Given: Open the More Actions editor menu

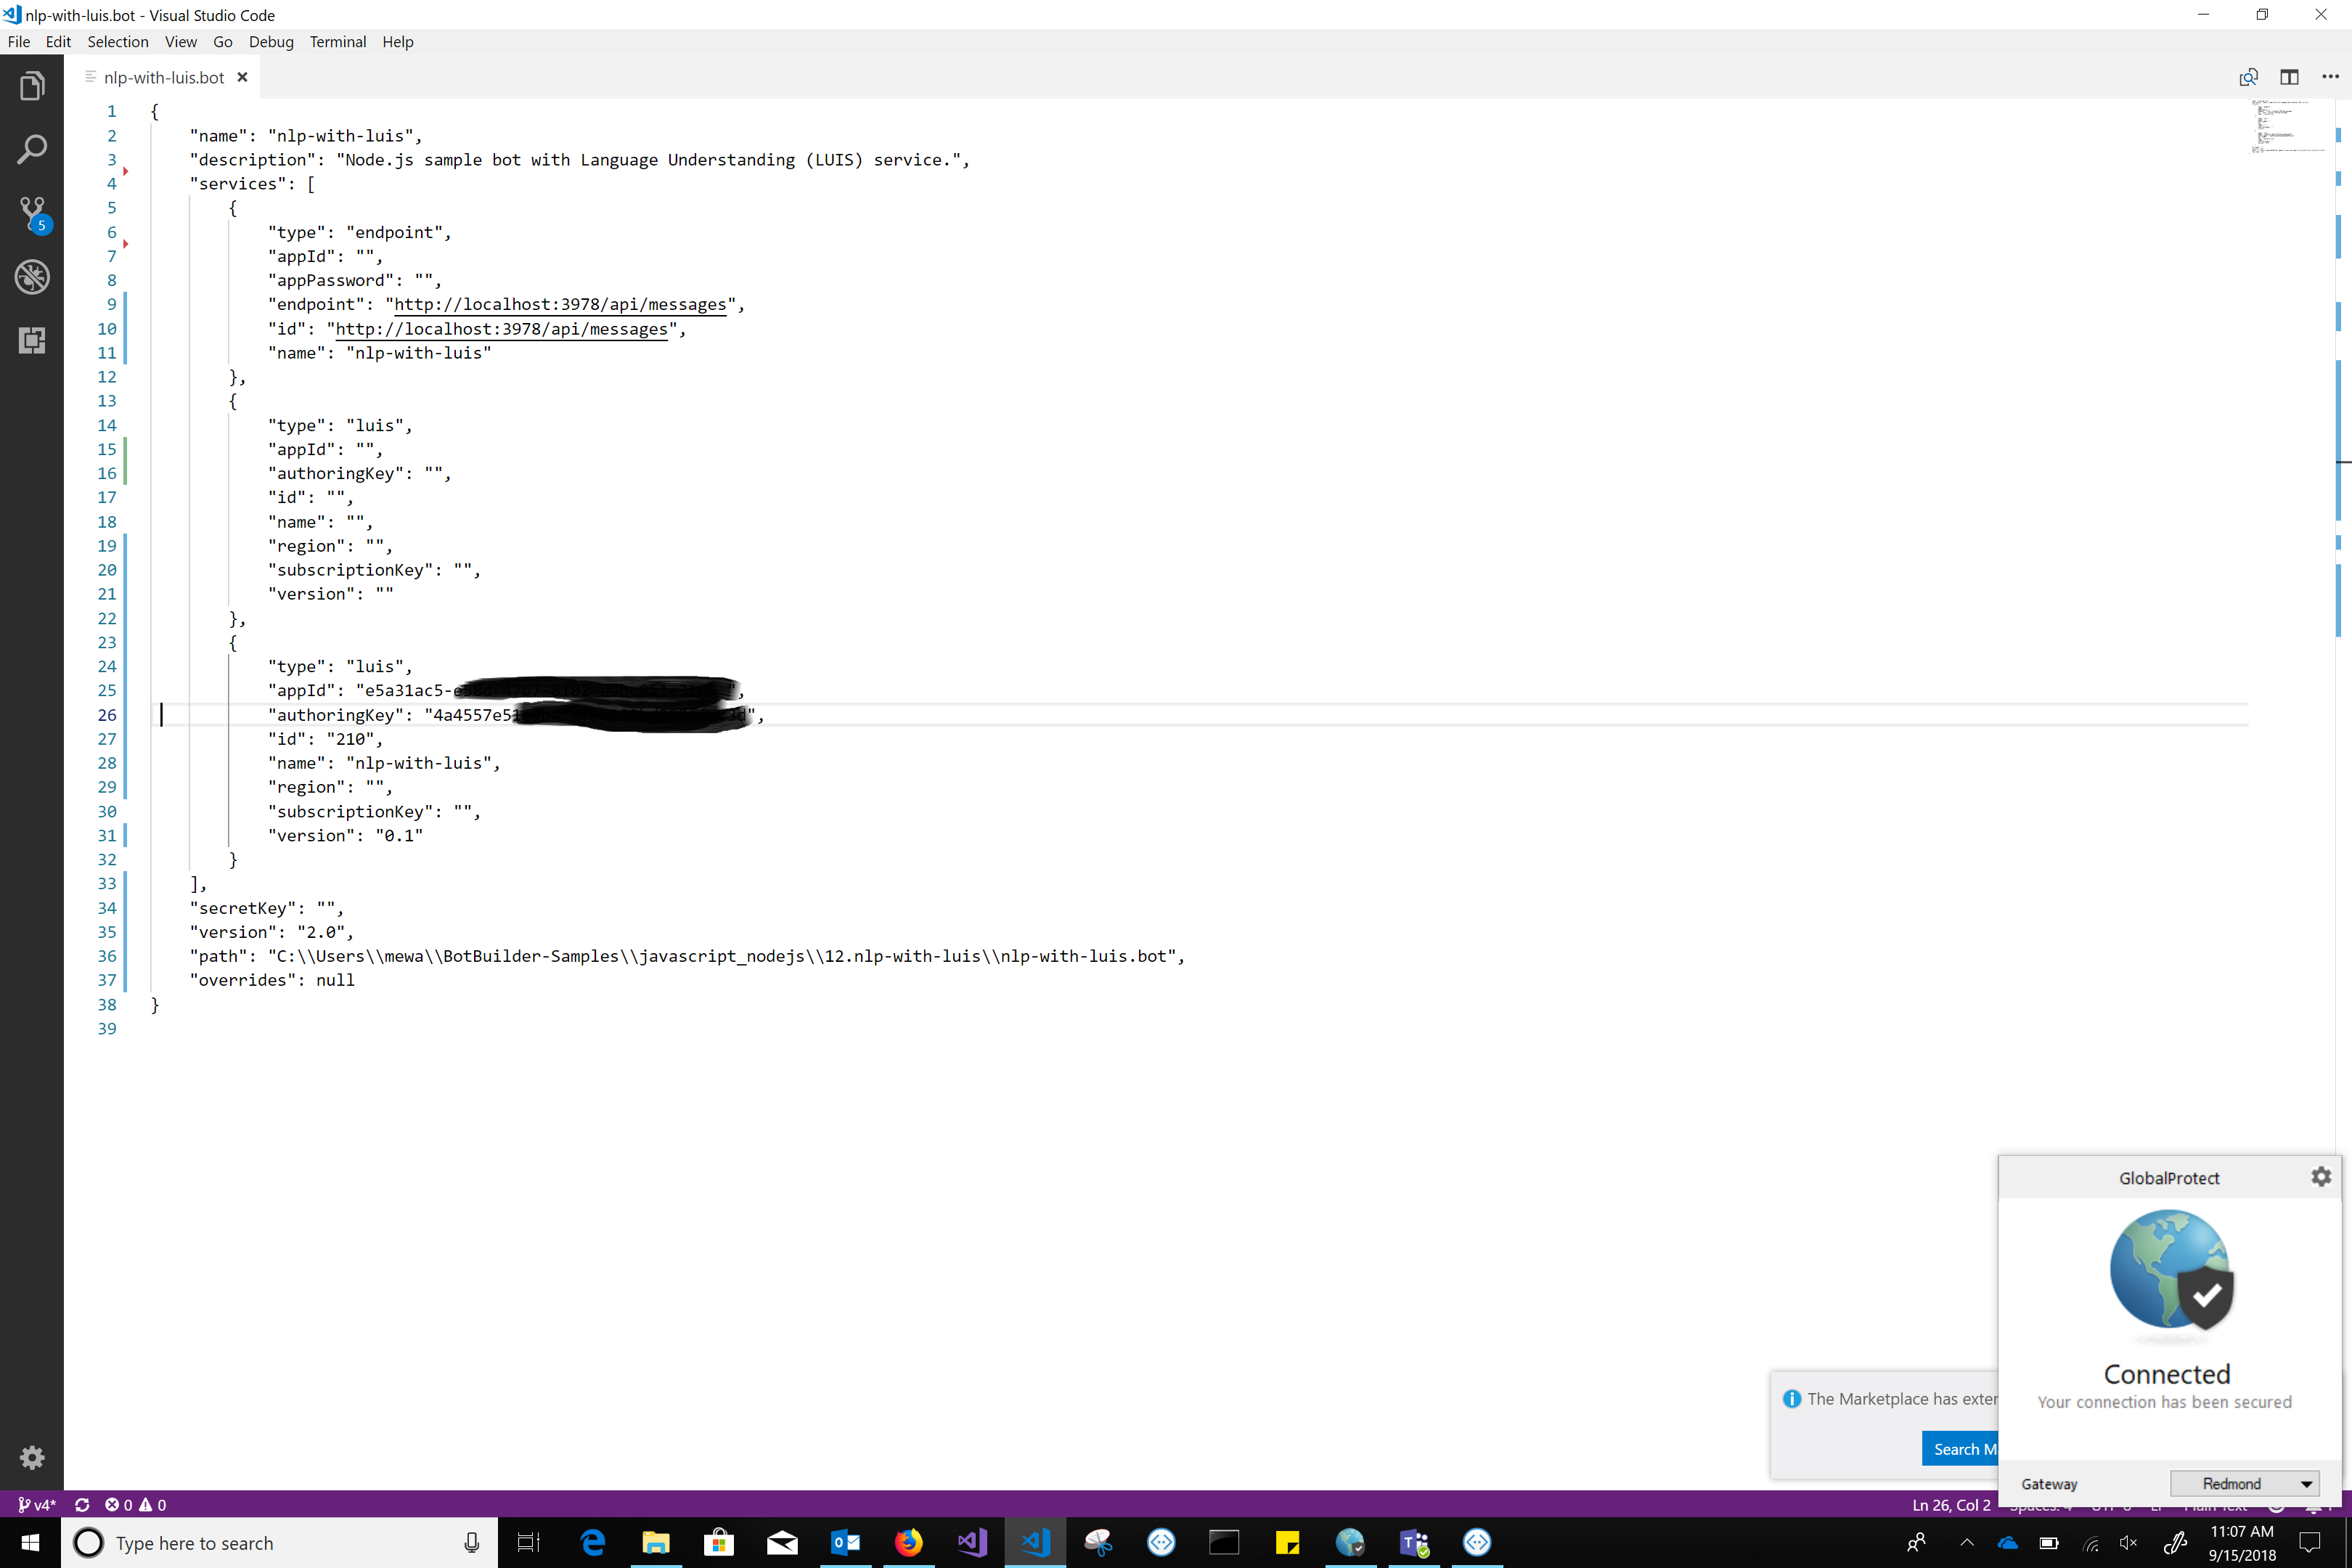Looking at the screenshot, I should [x=2330, y=77].
